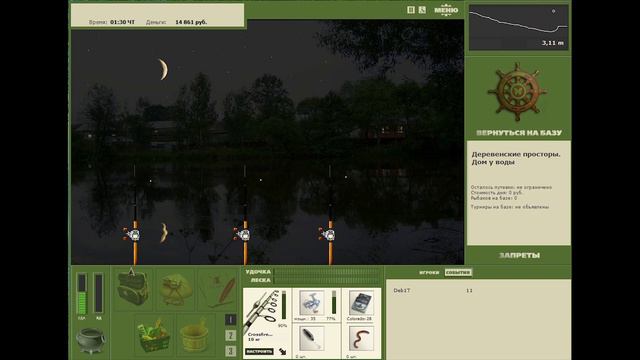Screen dimensions: 640x360
Task: Click the УДОЧКА tension bar
Action: [x=328, y=271]
